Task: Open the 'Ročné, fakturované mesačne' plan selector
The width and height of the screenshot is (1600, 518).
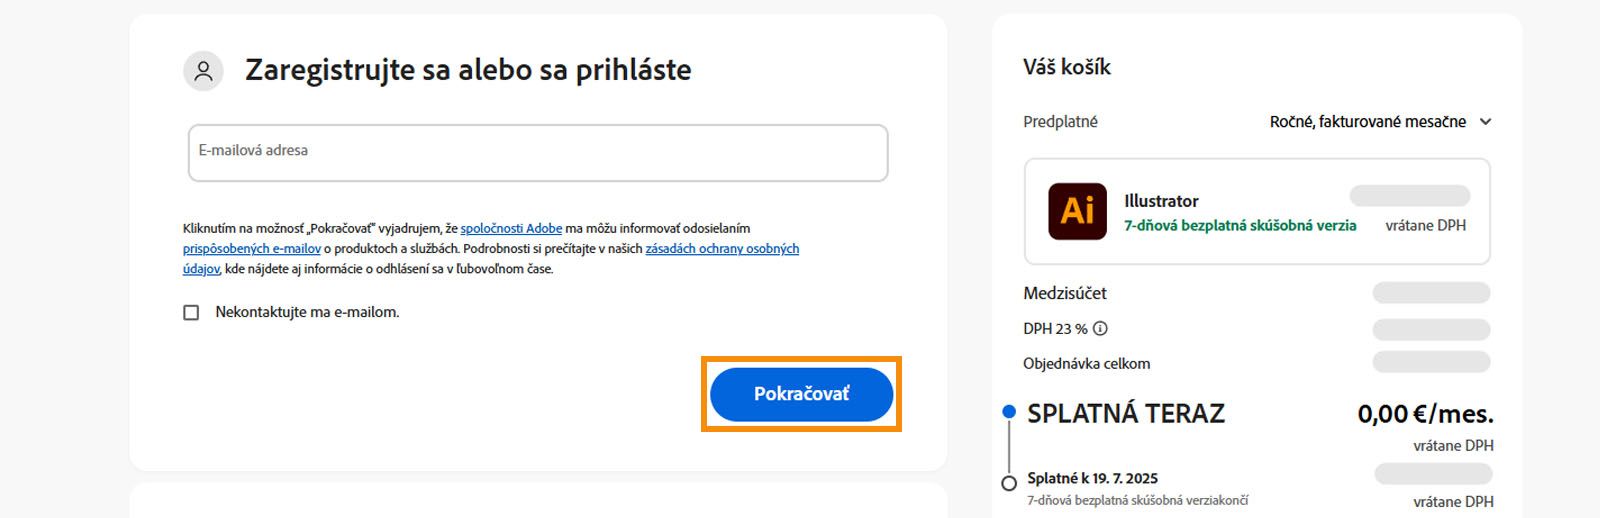Action: [x=1367, y=122]
